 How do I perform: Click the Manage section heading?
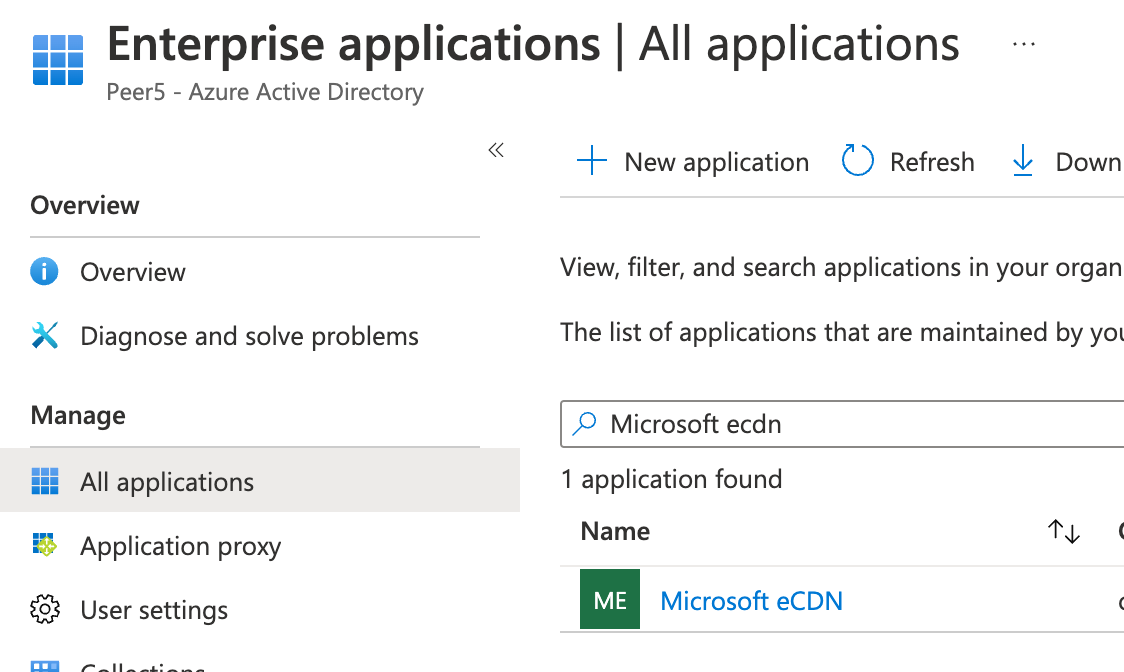[x=78, y=415]
